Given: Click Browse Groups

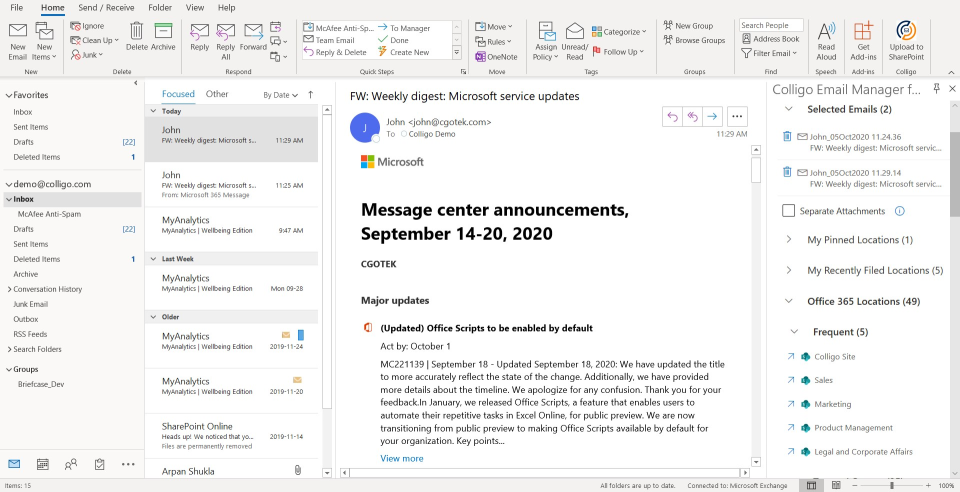Looking at the screenshot, I should point(694,40).
